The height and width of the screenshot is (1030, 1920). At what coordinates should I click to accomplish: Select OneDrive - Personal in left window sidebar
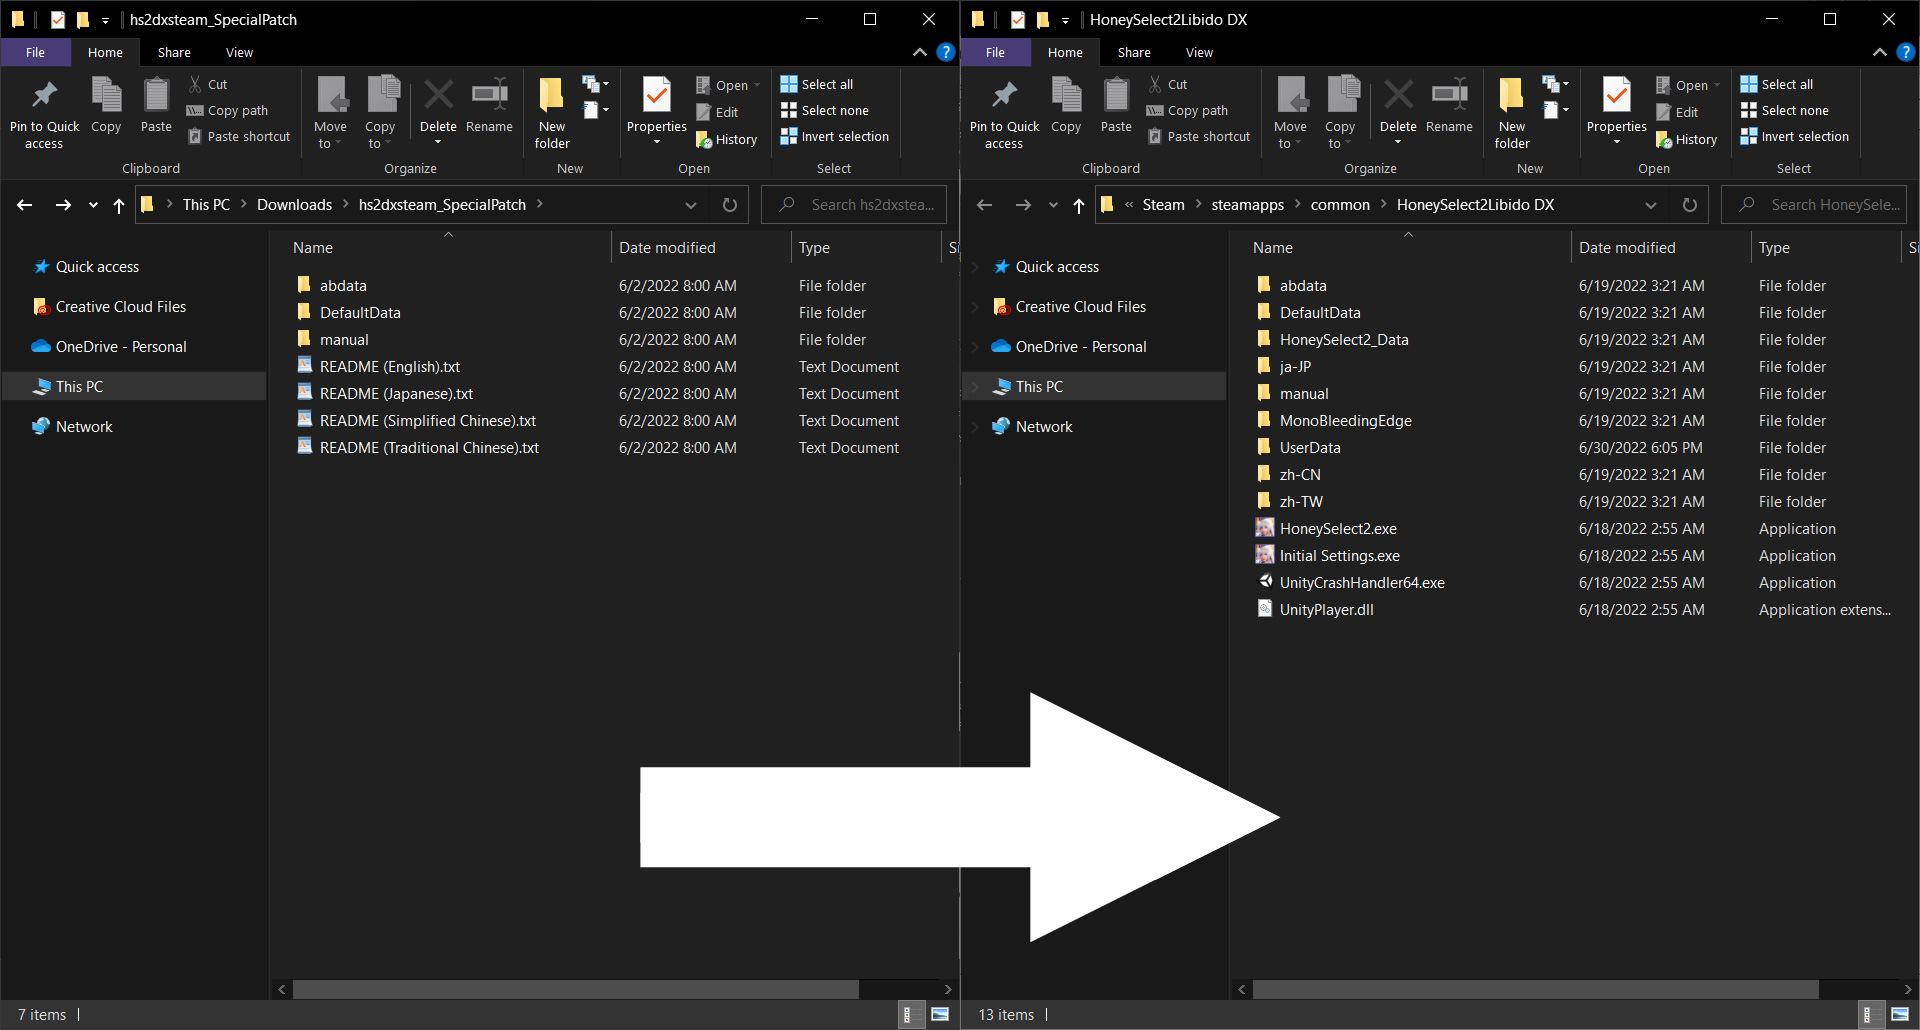coord(120,347)
